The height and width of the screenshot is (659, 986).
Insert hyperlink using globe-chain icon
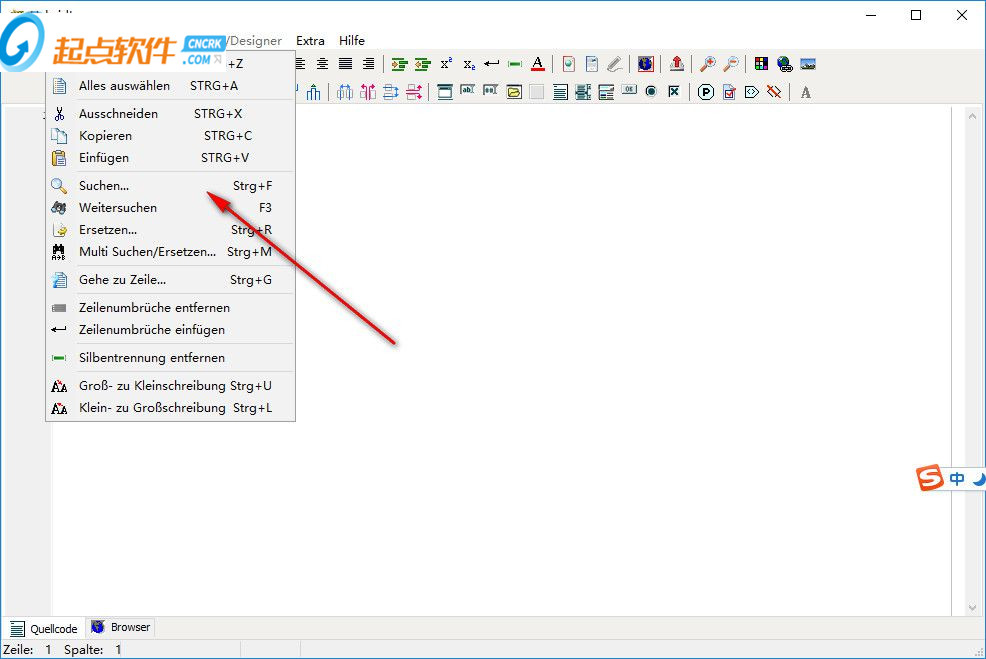tap(784, 64)
